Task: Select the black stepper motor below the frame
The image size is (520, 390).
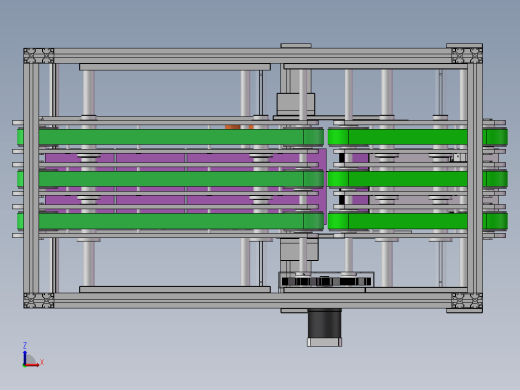Action: 324,328
